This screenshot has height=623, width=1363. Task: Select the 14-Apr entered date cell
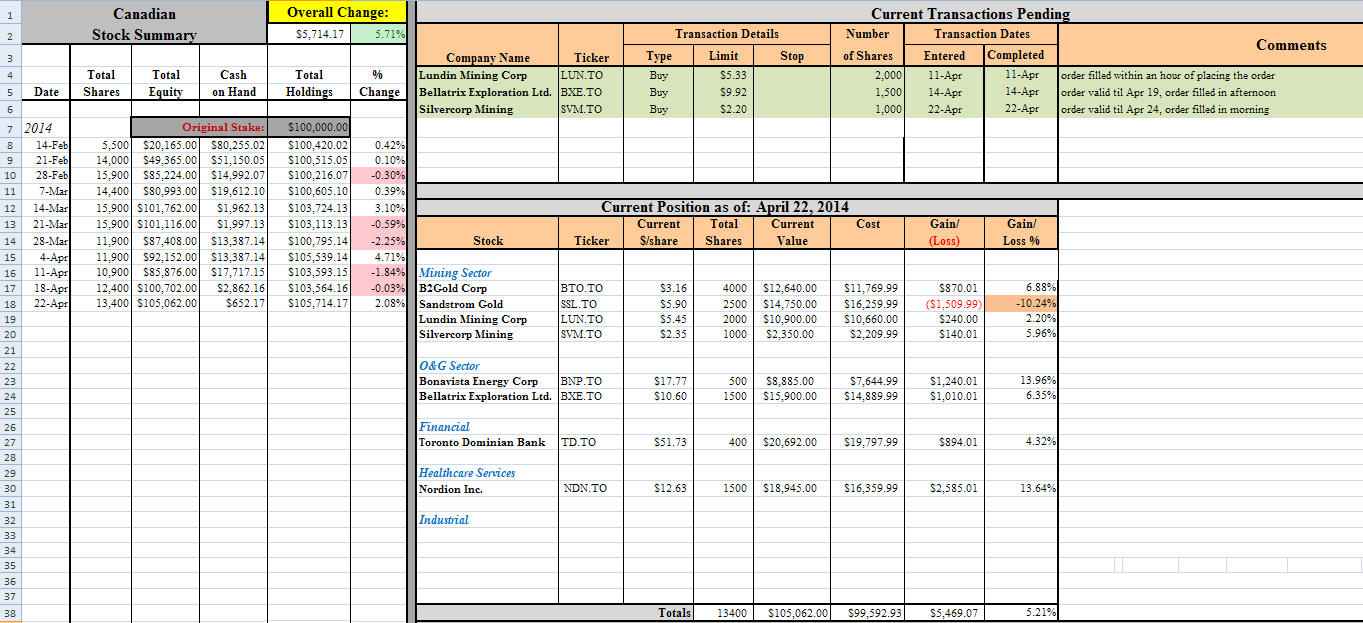pyautogui.click(x=944, y=92)
